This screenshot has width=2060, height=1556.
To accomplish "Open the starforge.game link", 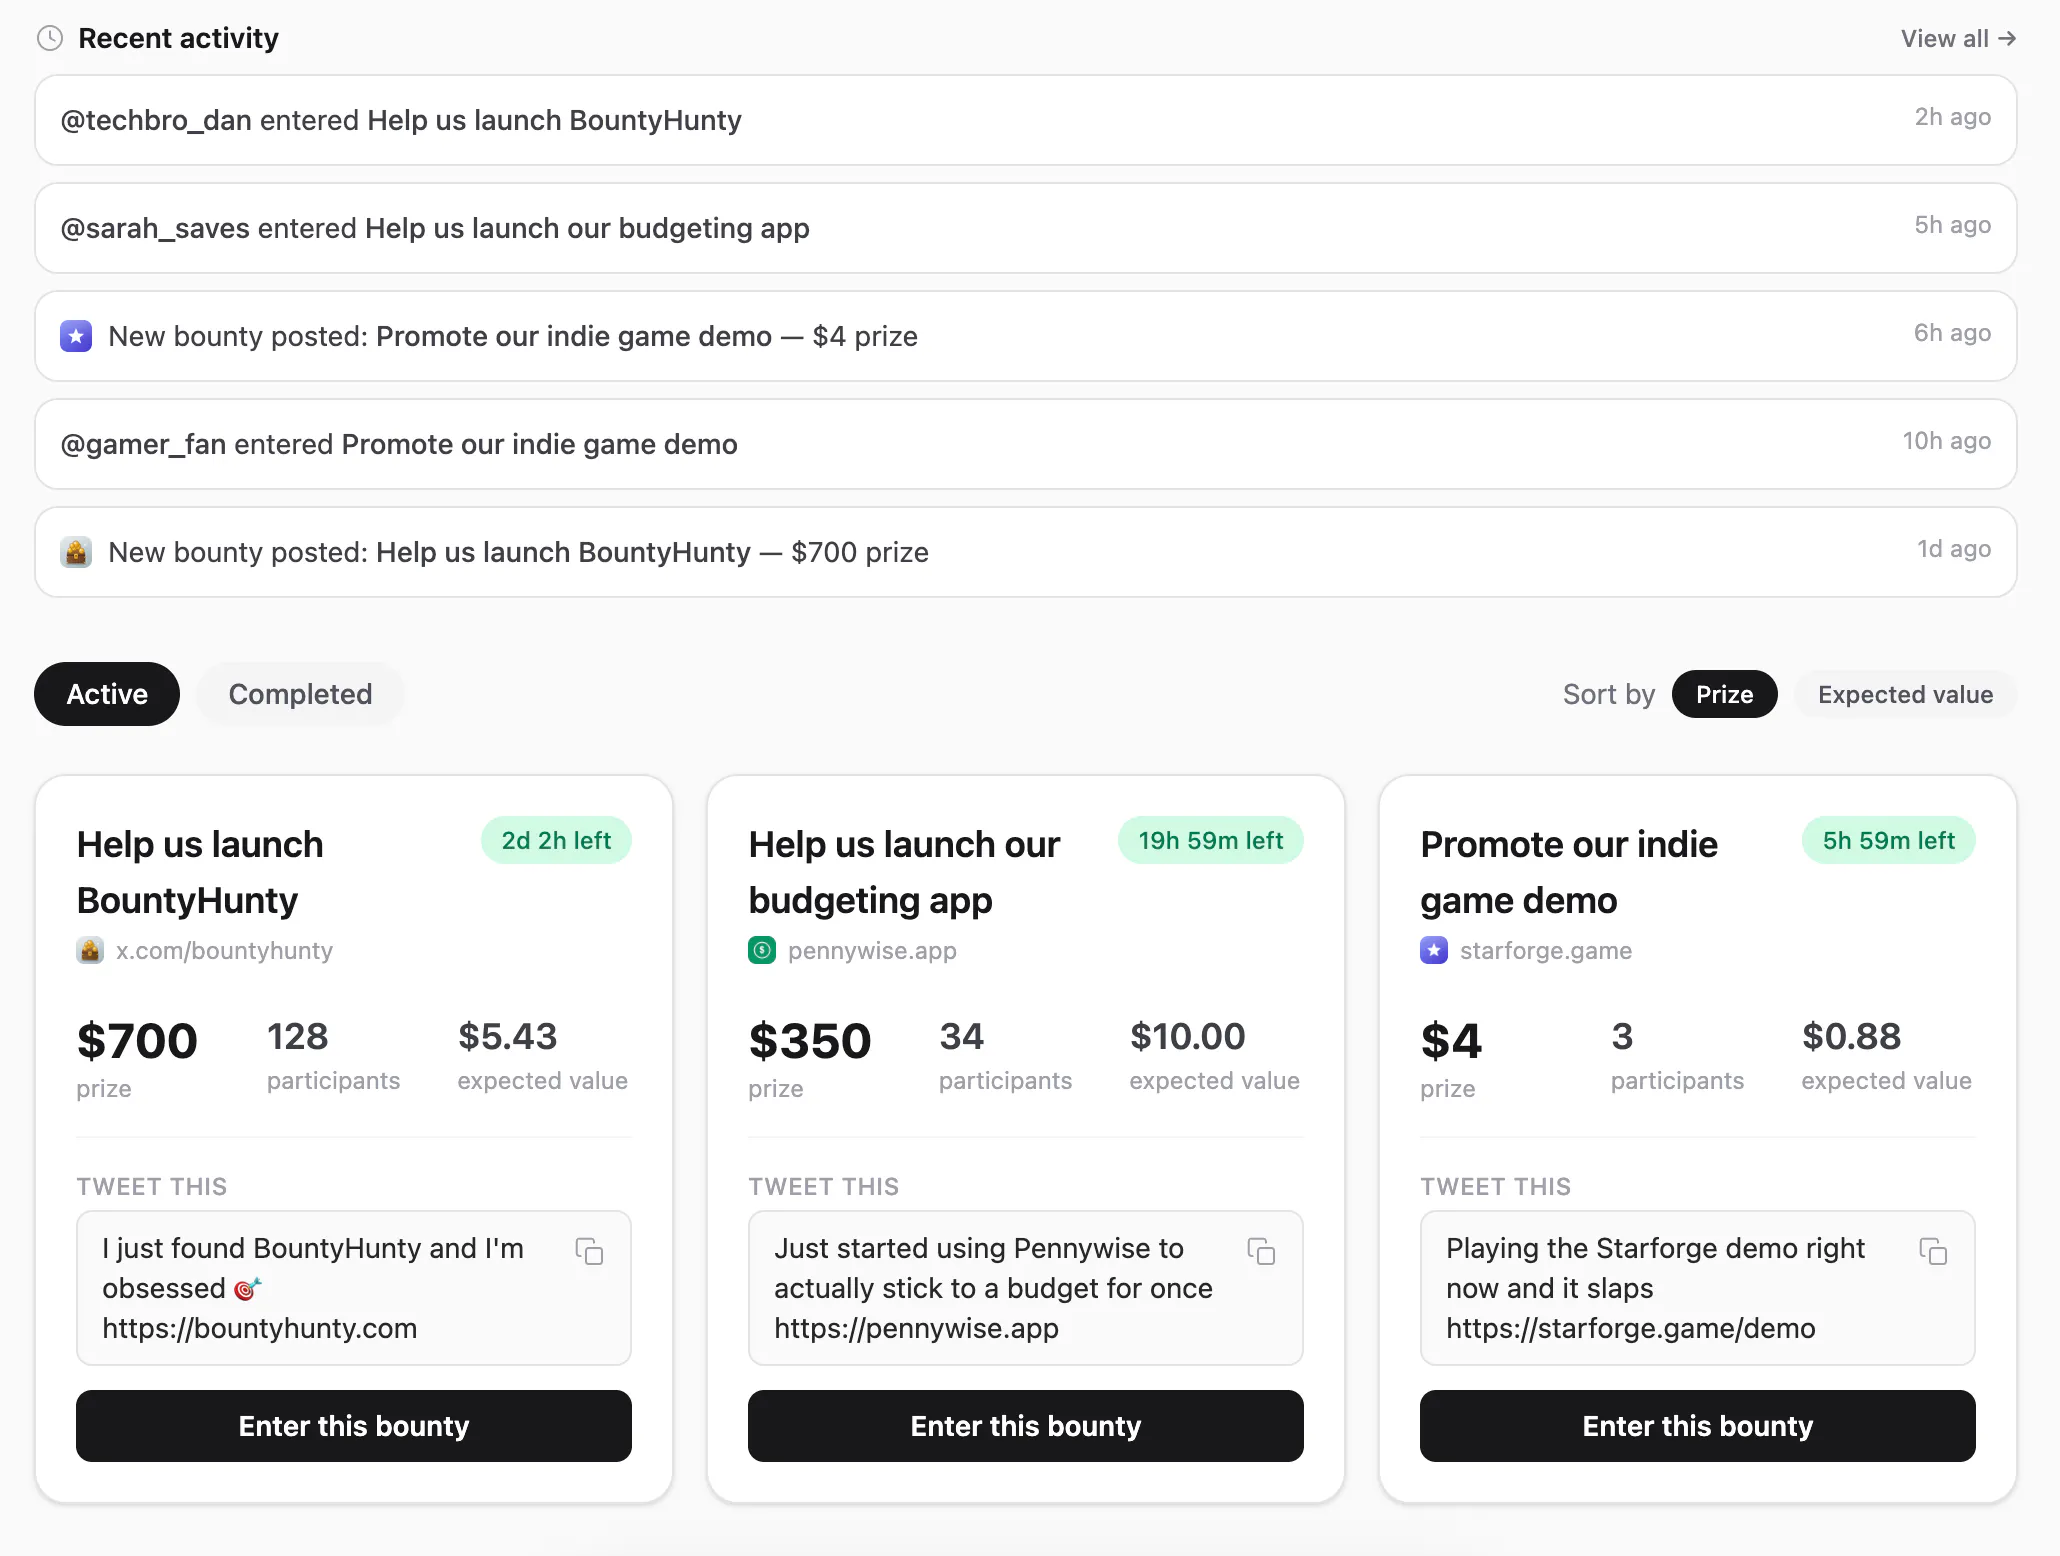I will tap(1546, 950).
